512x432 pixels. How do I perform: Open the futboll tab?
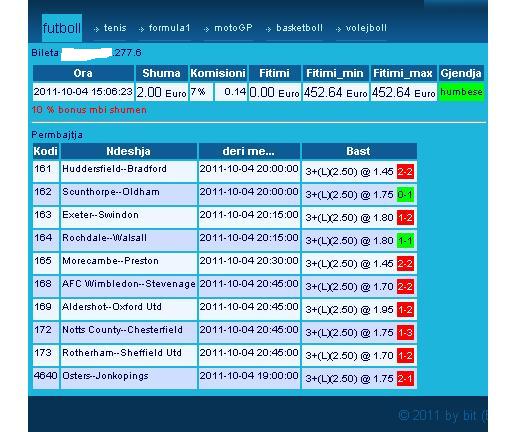coord(62,28)
